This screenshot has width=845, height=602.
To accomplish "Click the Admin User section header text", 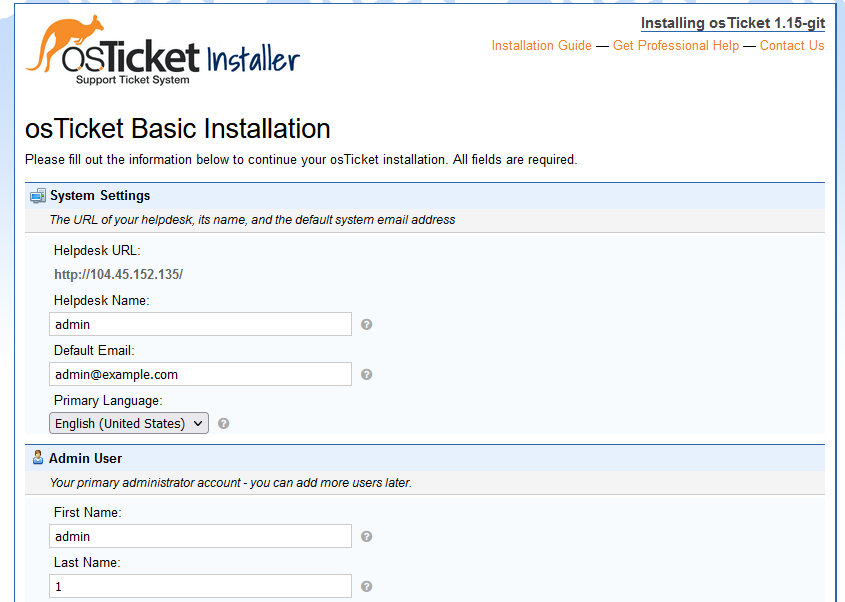I will tap(85, 458).
